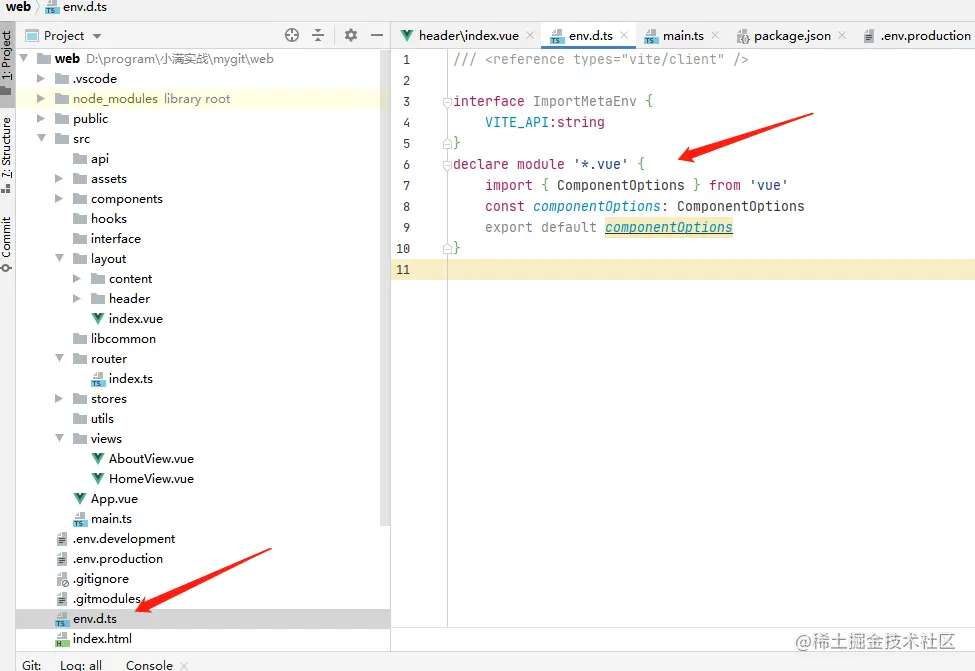Expand the stores folder

(x=59, y=399)
